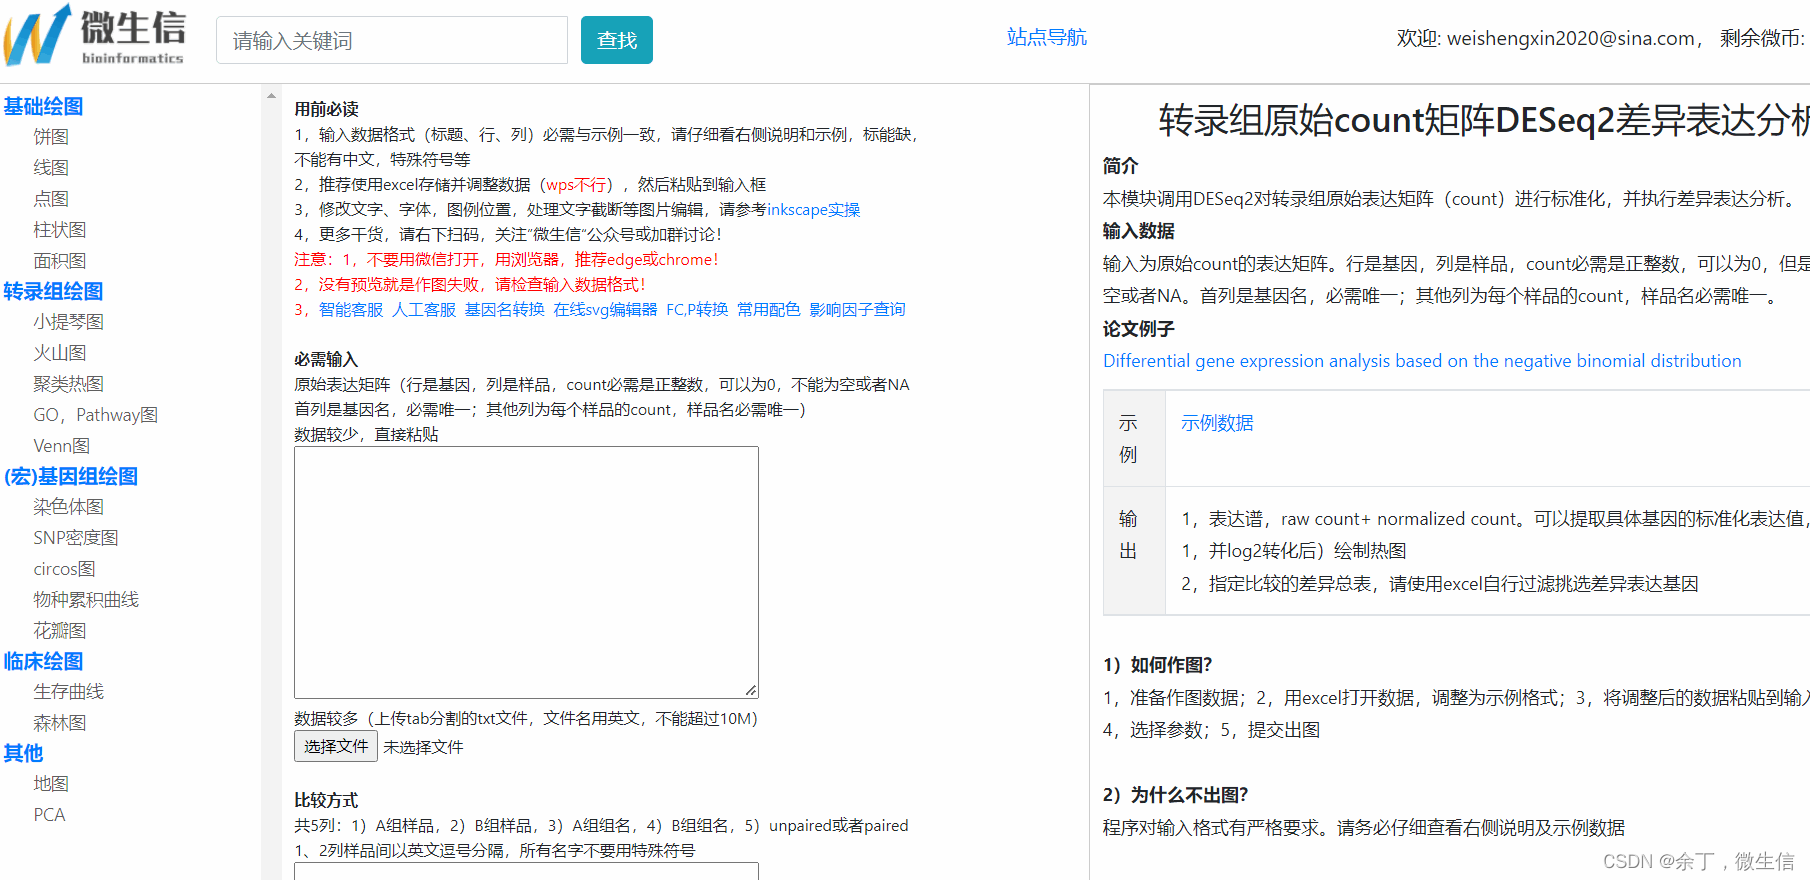Select 柱状图 in the sidebar

tap(60, 230)
